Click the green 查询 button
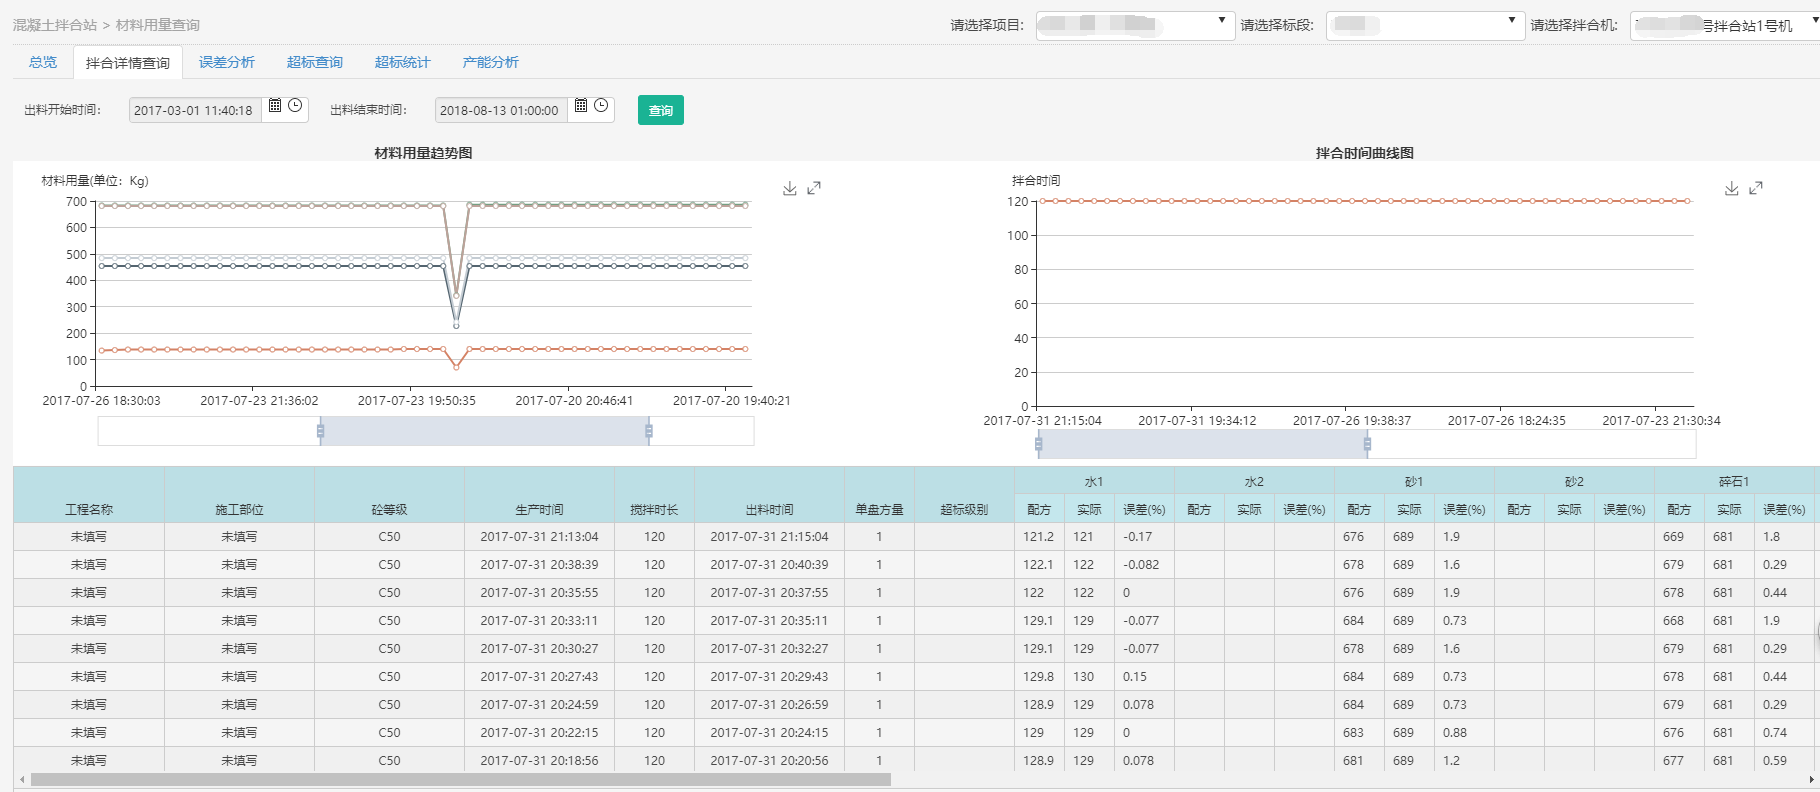1820x792 pixels. click(661, 110)
